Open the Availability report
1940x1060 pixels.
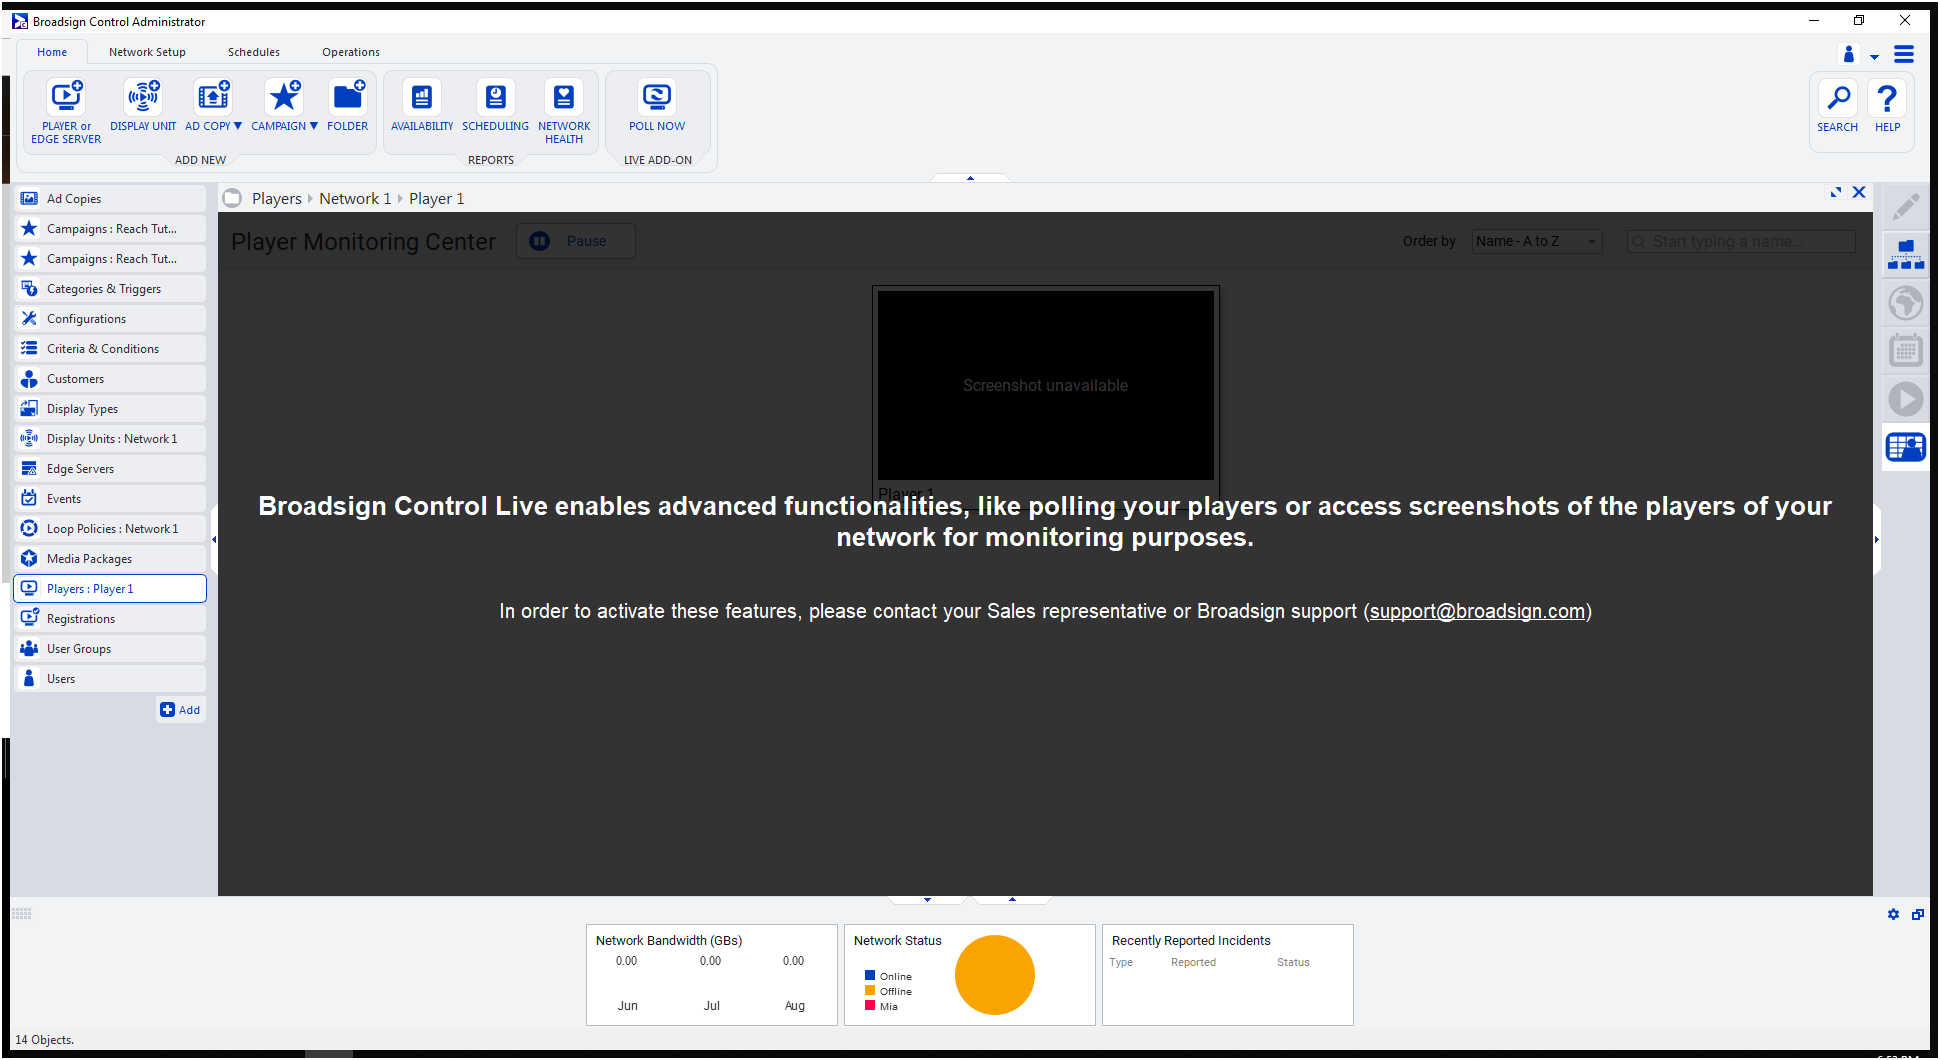click(x=422, y=105)
